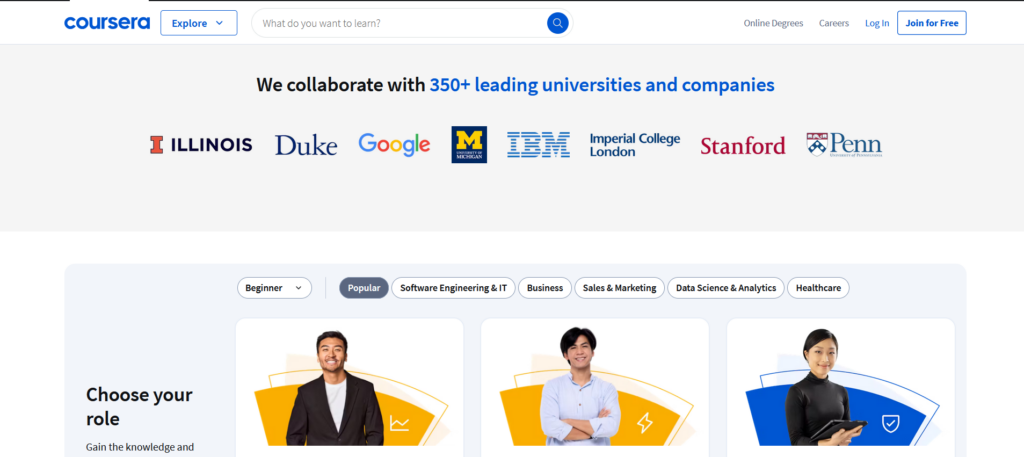Open the role card with woman holding tablet

(840, 388)
